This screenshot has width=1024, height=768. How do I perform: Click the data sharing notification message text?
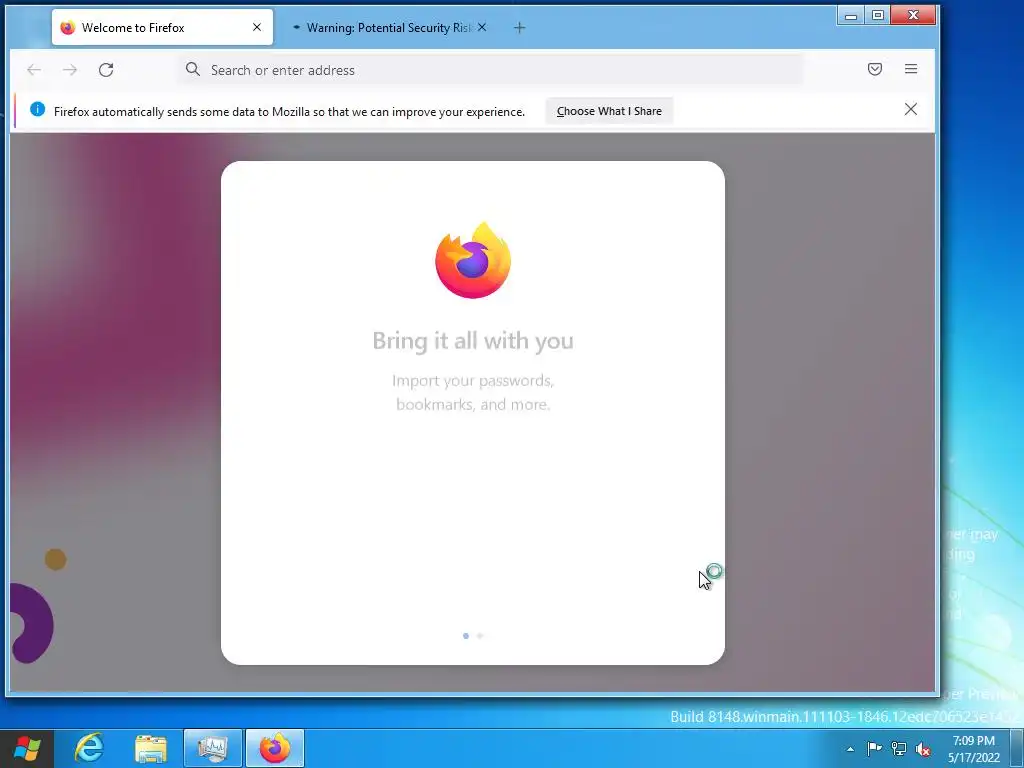coord(289,112)
